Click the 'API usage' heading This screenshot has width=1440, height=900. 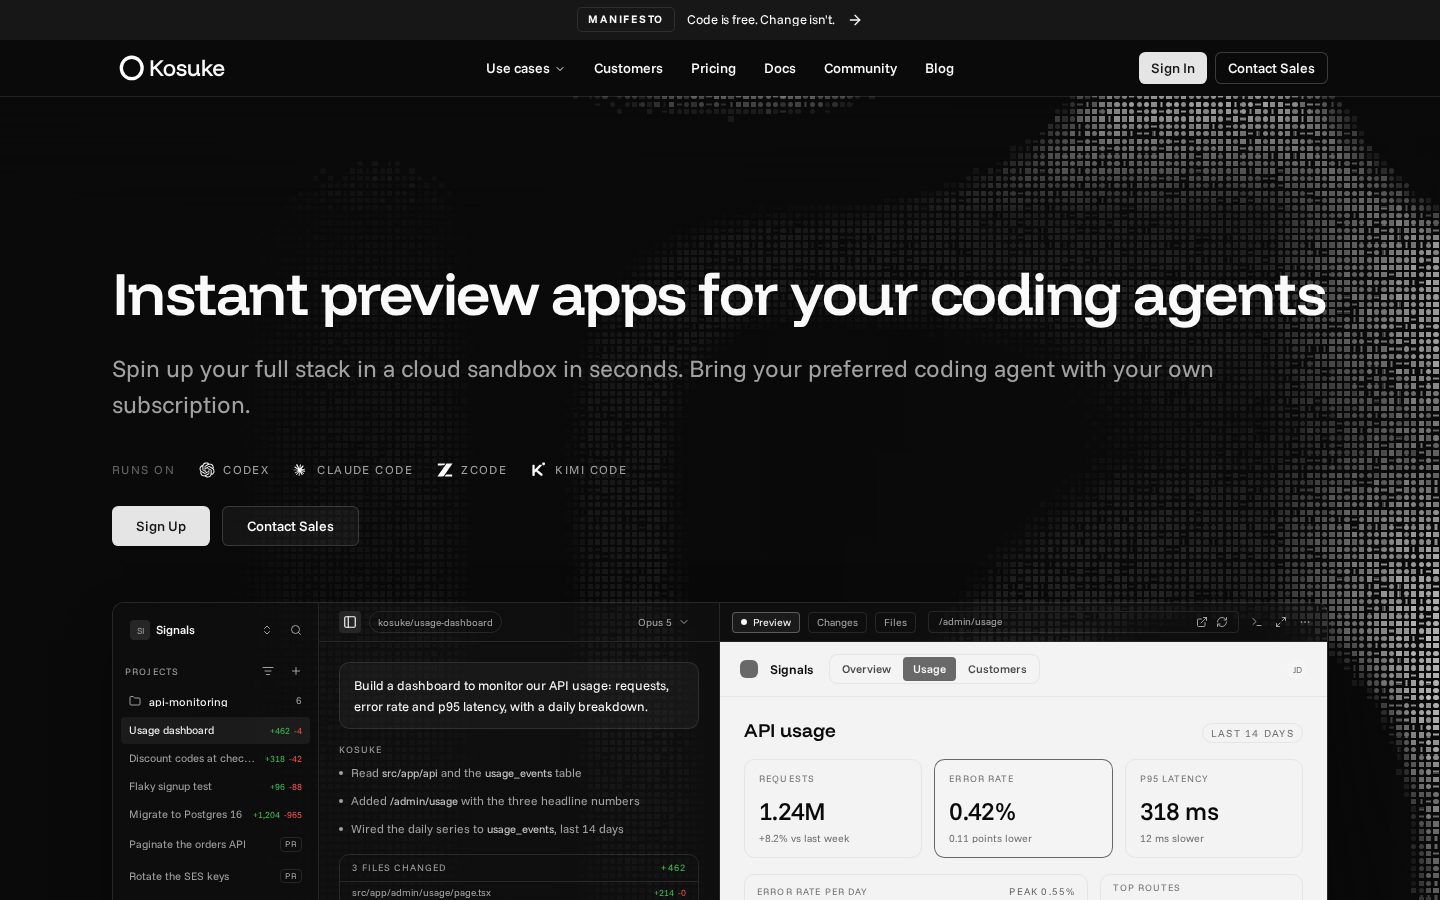(790, 731)
